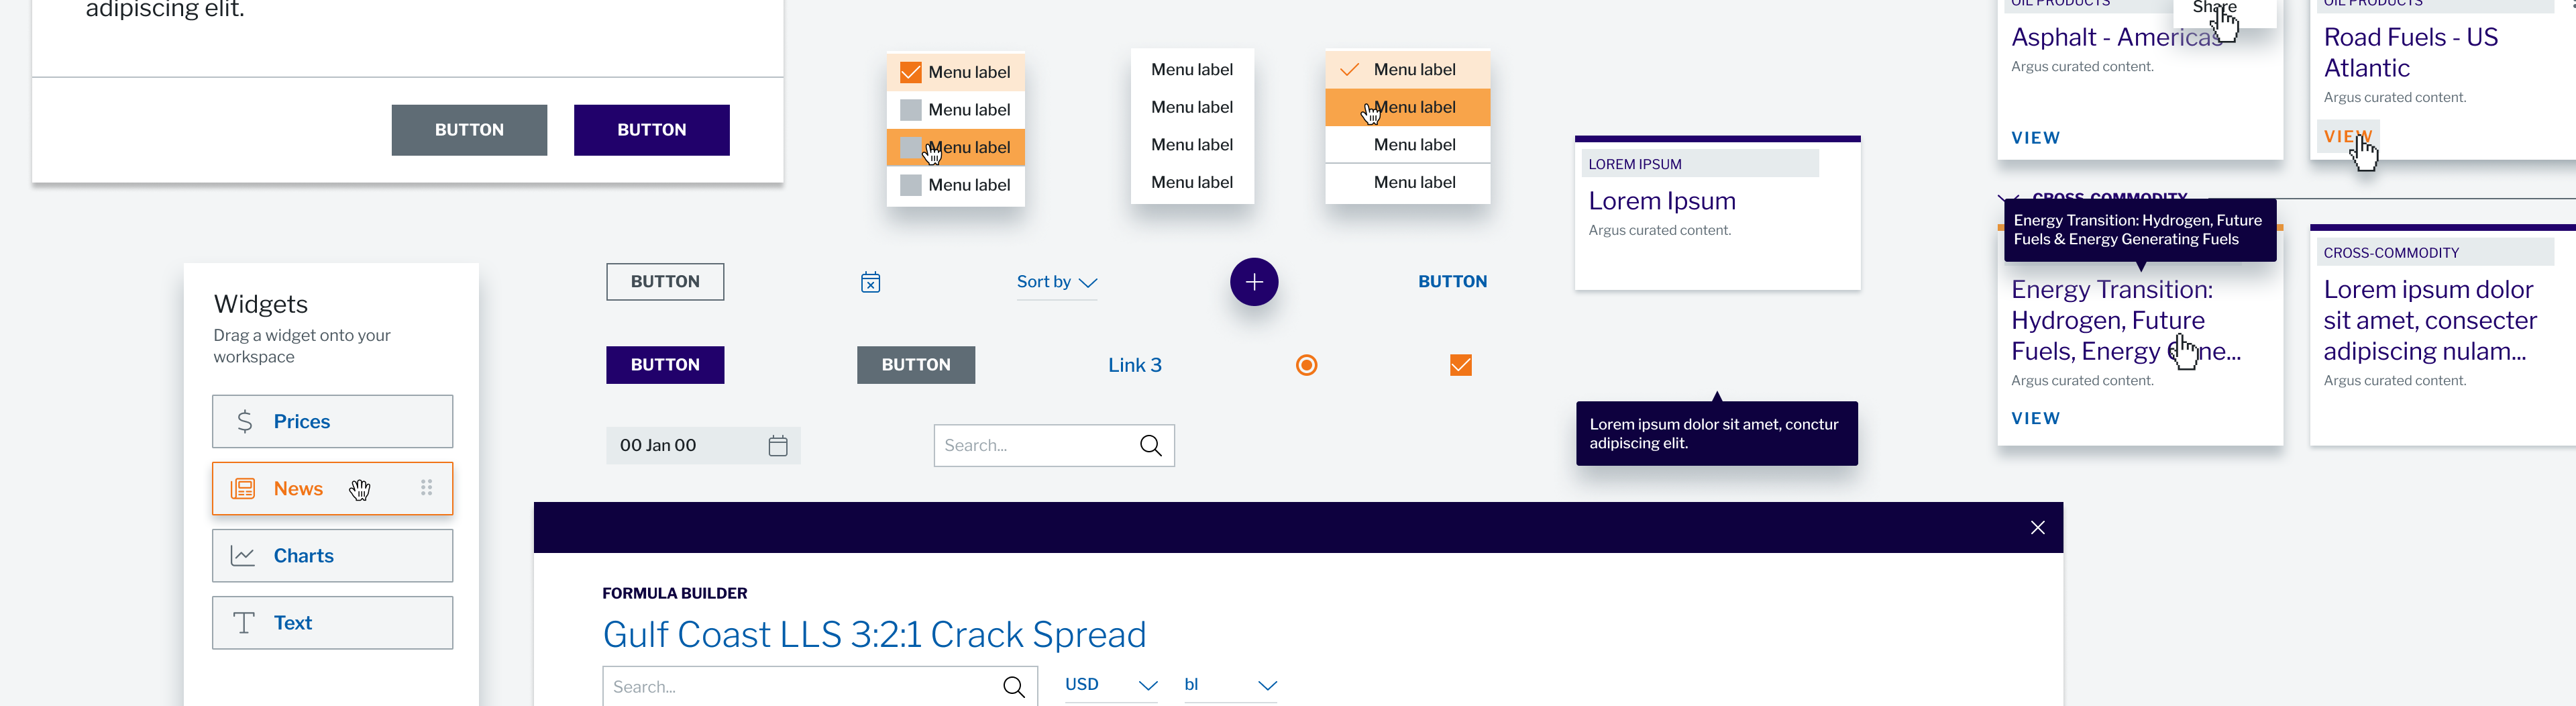Click VIEW on the Asphalt - Americas card
Viewport: 2576px width, 706px height.
click(2035, 138)
